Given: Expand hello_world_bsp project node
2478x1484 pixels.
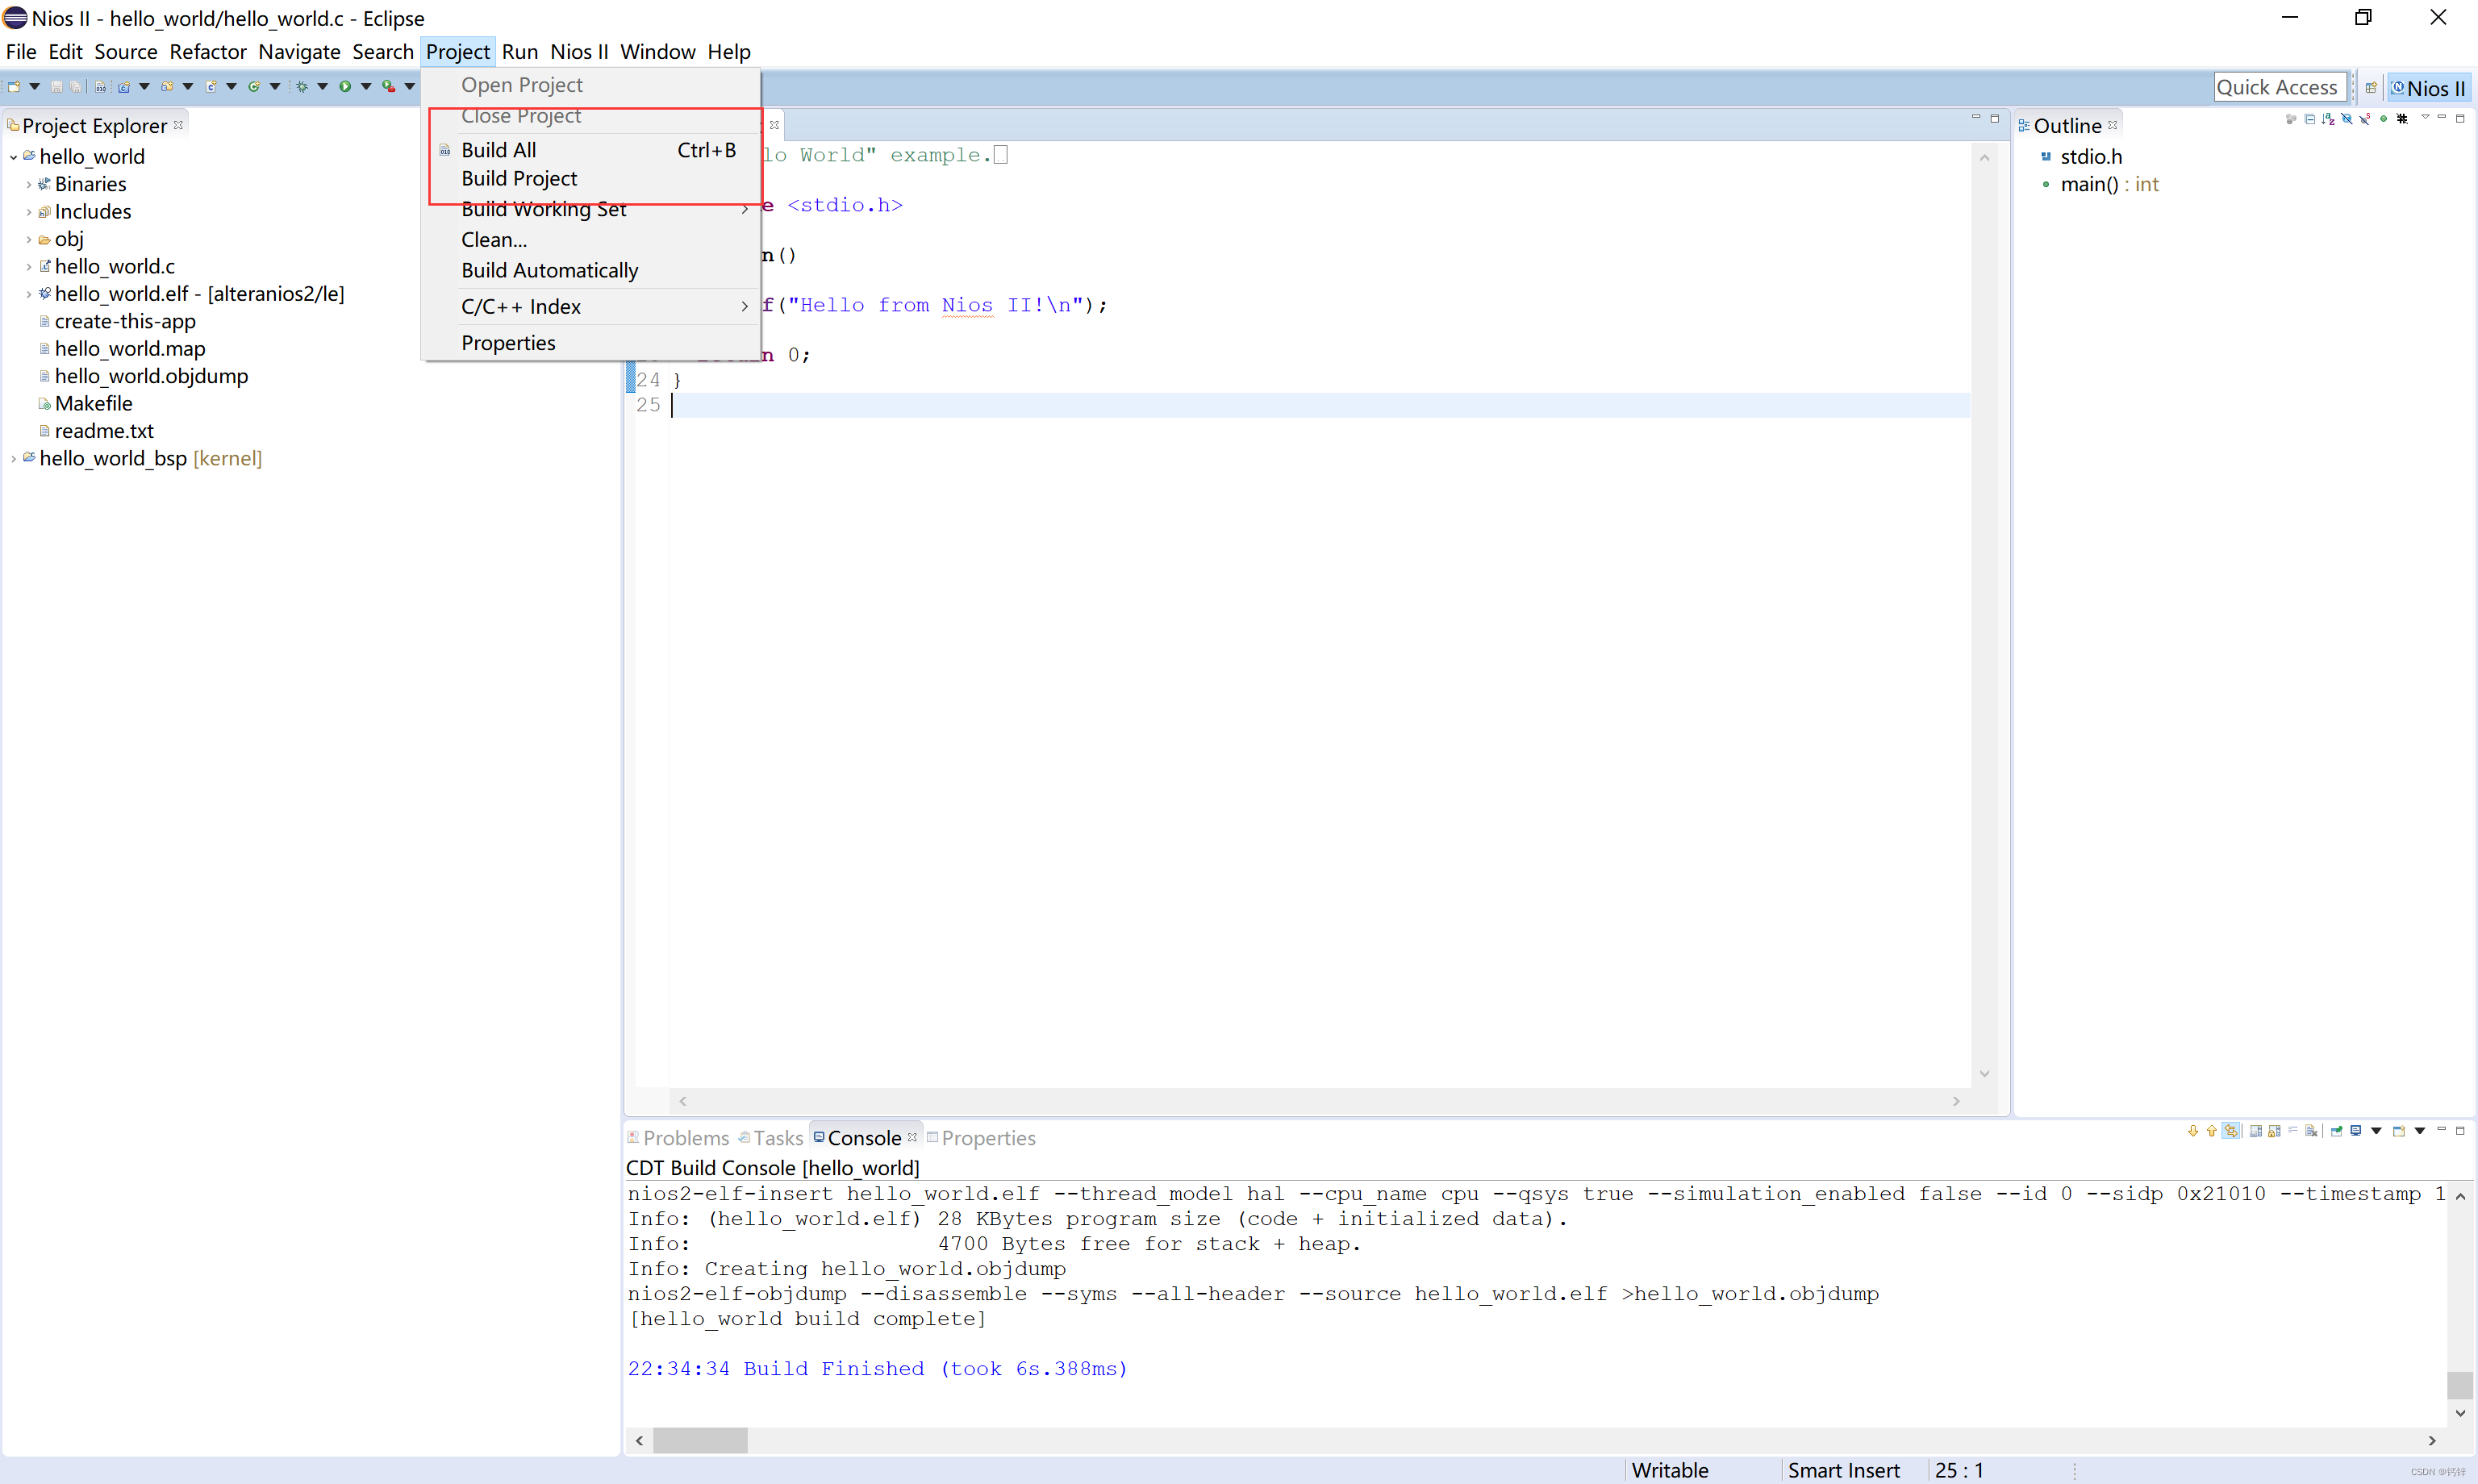Looking at the screenshot, I should (x=13, y=459).
